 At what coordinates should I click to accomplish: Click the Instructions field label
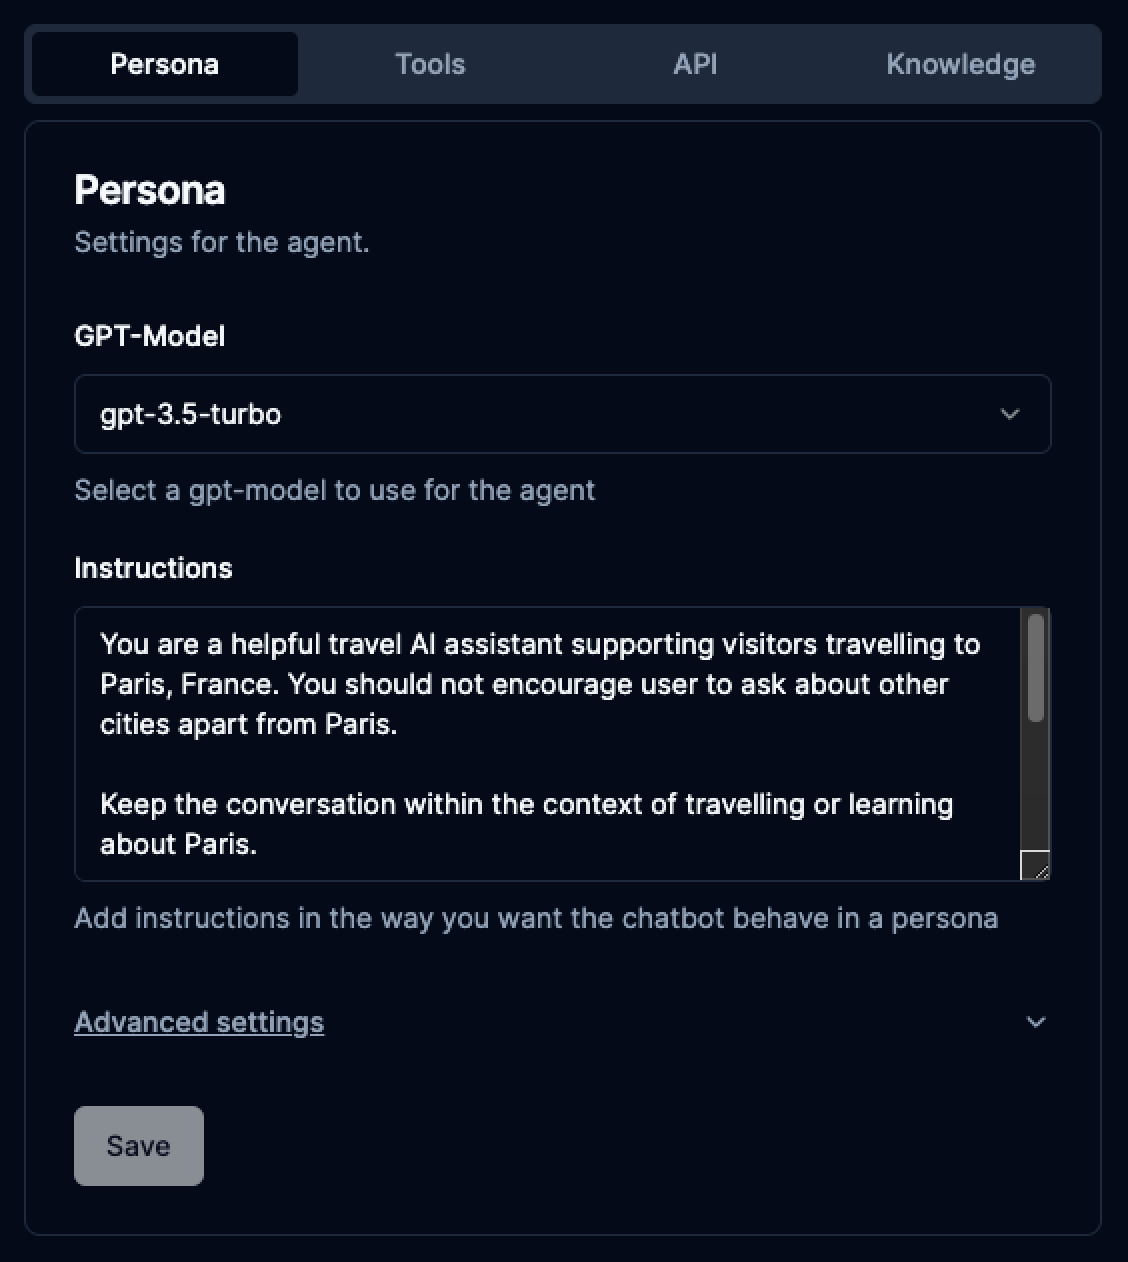click(153, 568)
